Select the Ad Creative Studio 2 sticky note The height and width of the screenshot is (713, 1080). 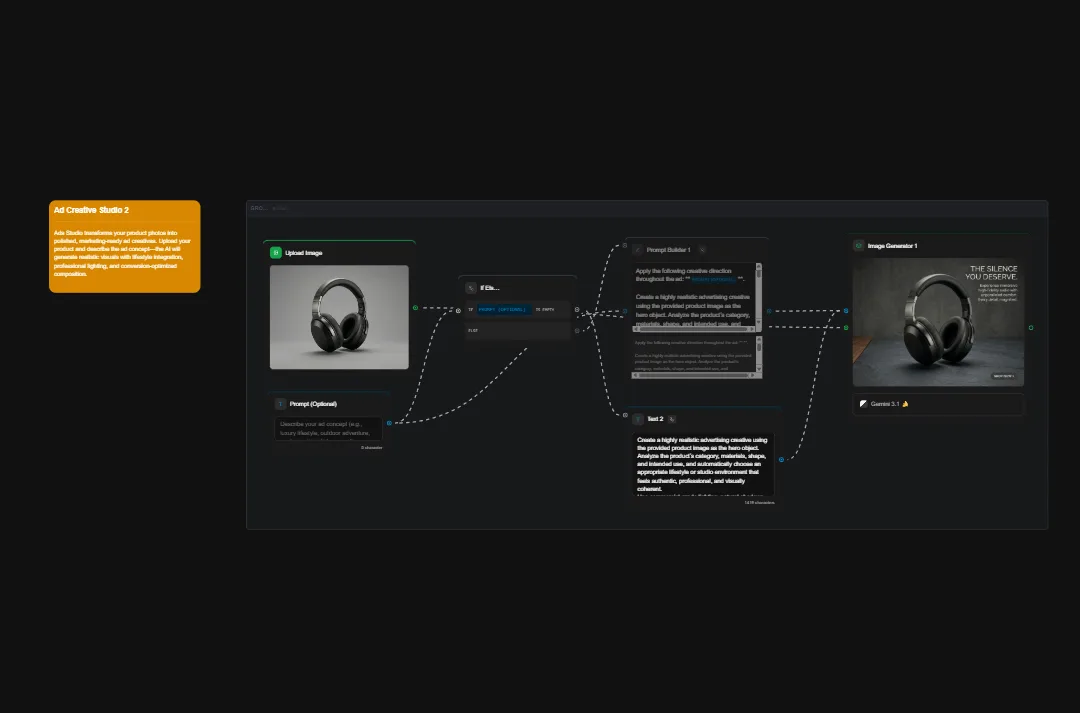124,245
